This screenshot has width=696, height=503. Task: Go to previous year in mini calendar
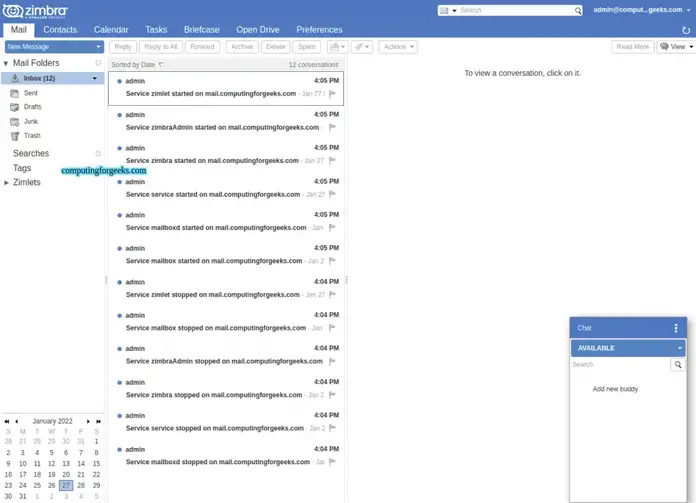click(7, 421)
